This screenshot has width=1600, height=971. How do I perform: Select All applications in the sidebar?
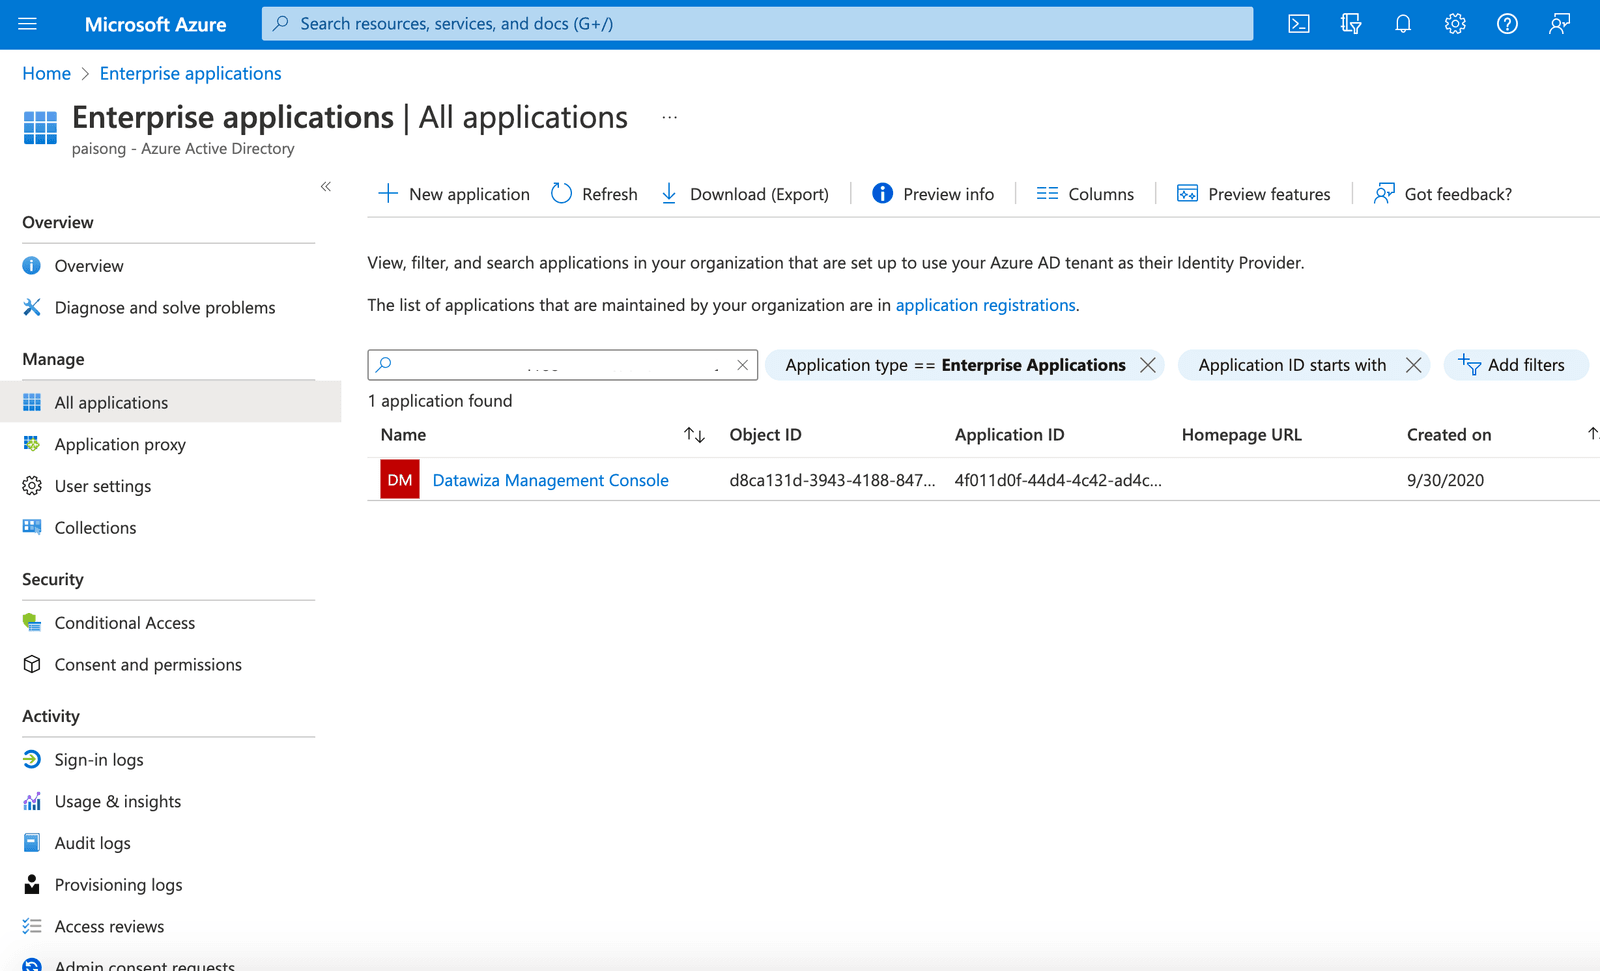point(168,402)
